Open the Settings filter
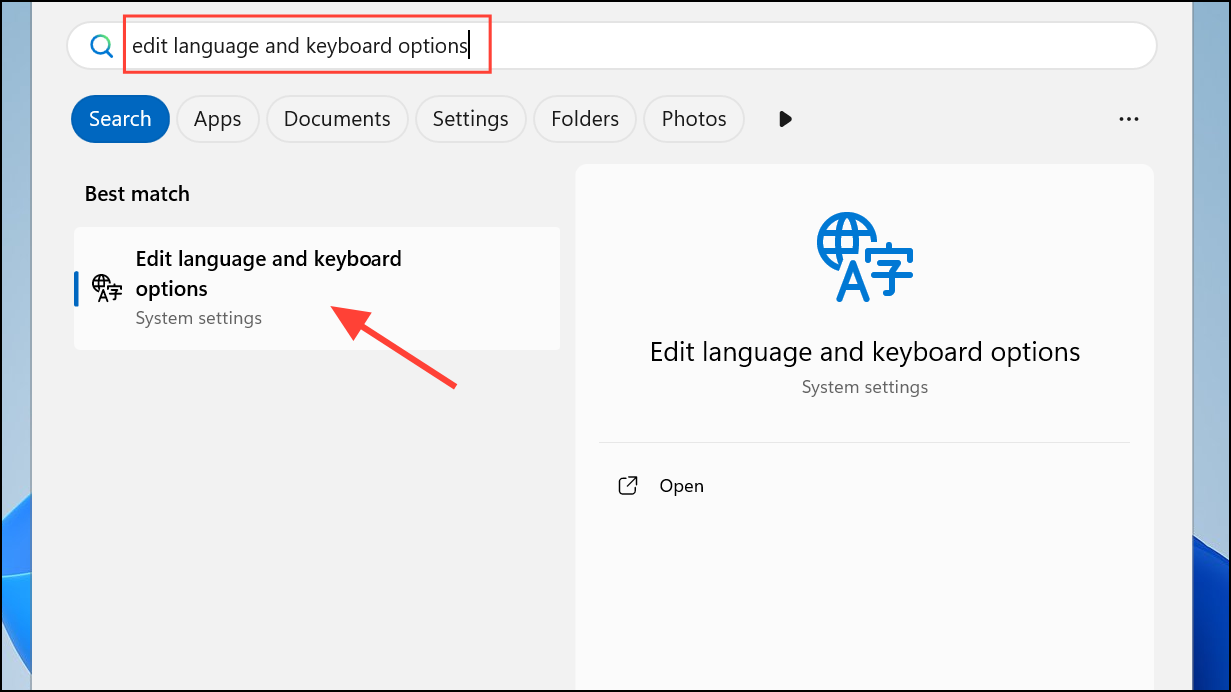 (470, 118)
